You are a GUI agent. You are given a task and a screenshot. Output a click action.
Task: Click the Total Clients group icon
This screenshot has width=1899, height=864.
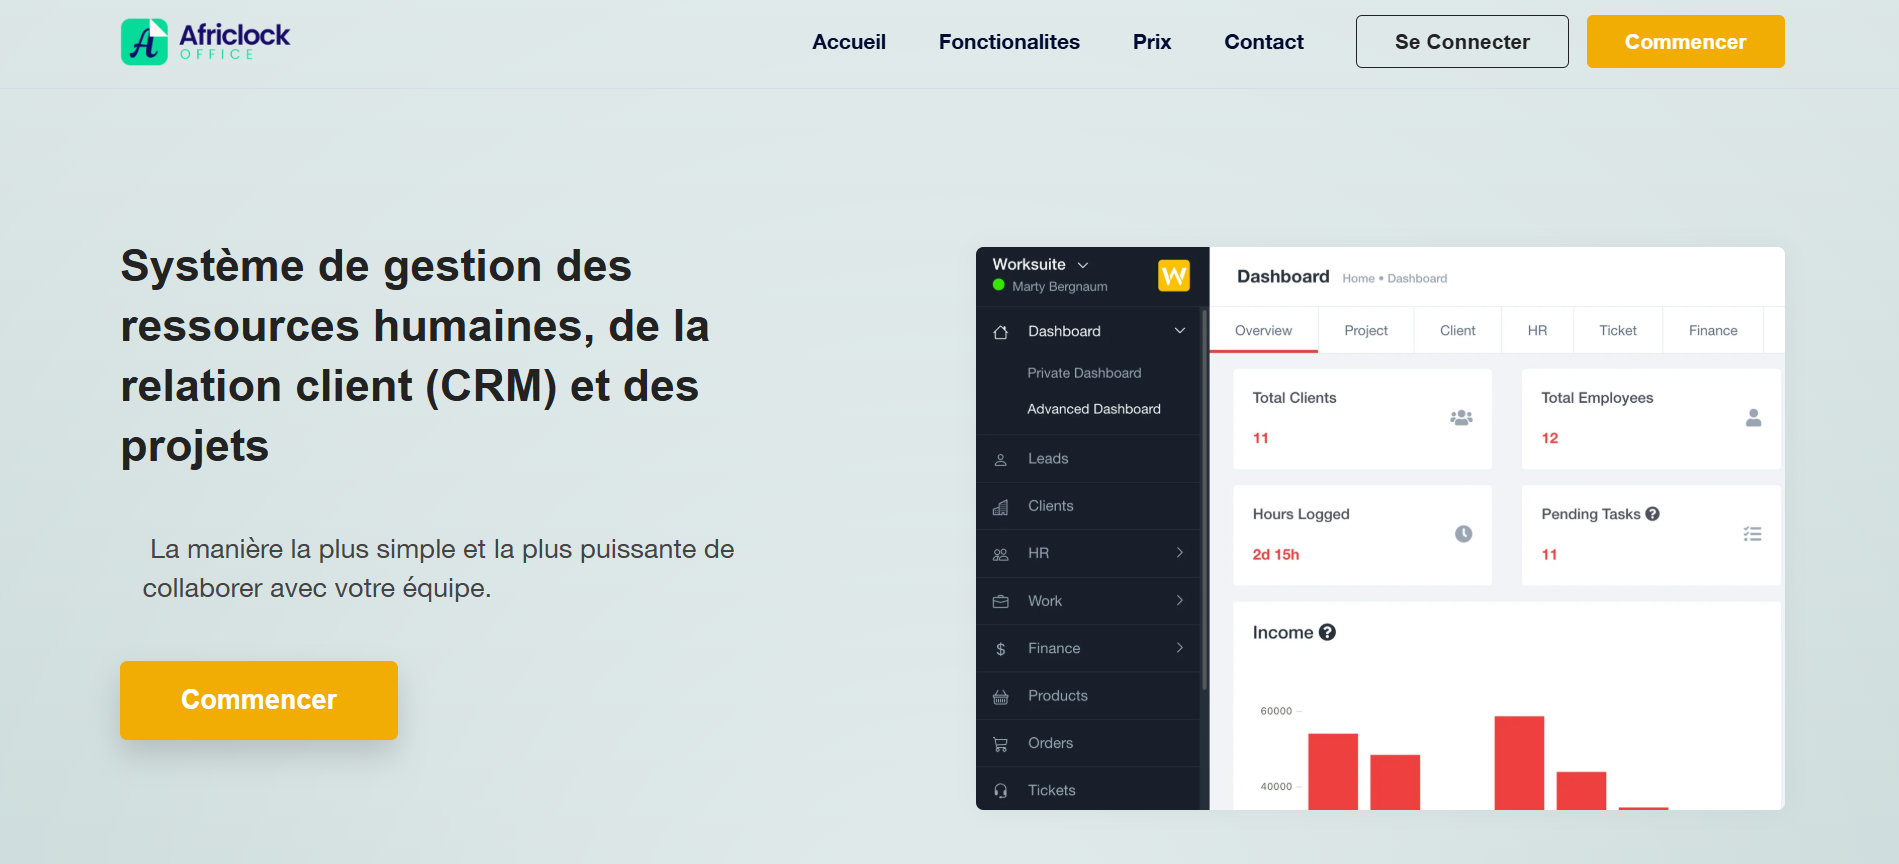pos(1461,418)
